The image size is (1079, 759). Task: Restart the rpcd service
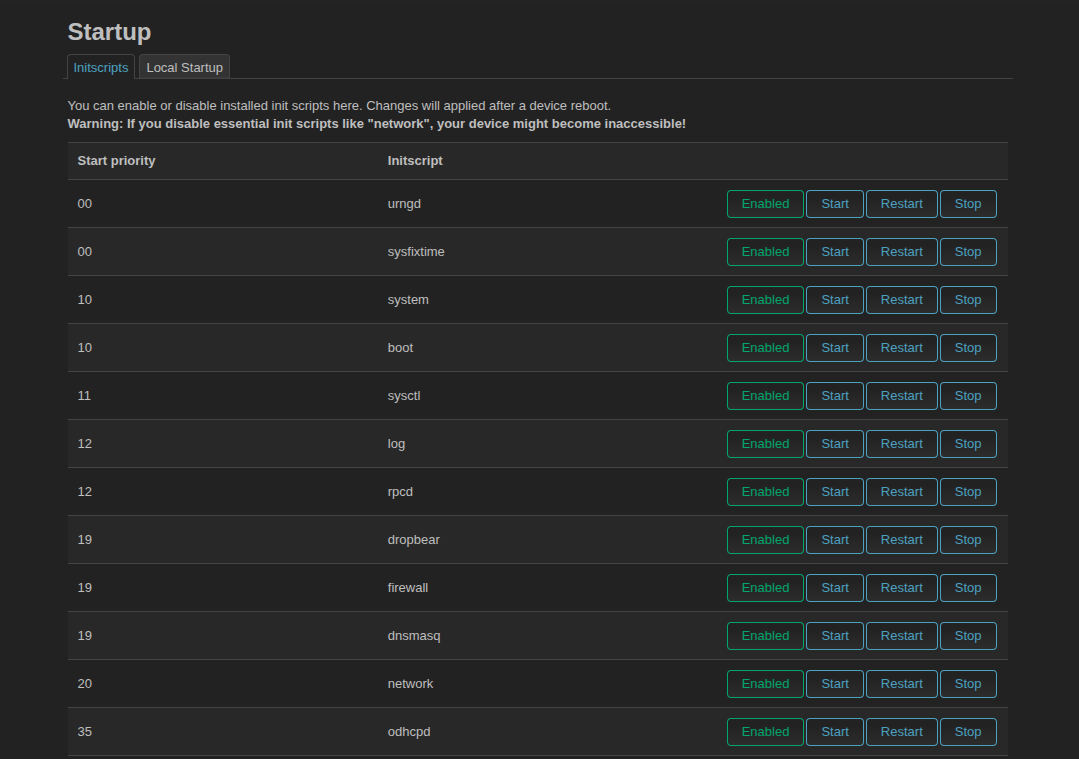tap(901, 492)
